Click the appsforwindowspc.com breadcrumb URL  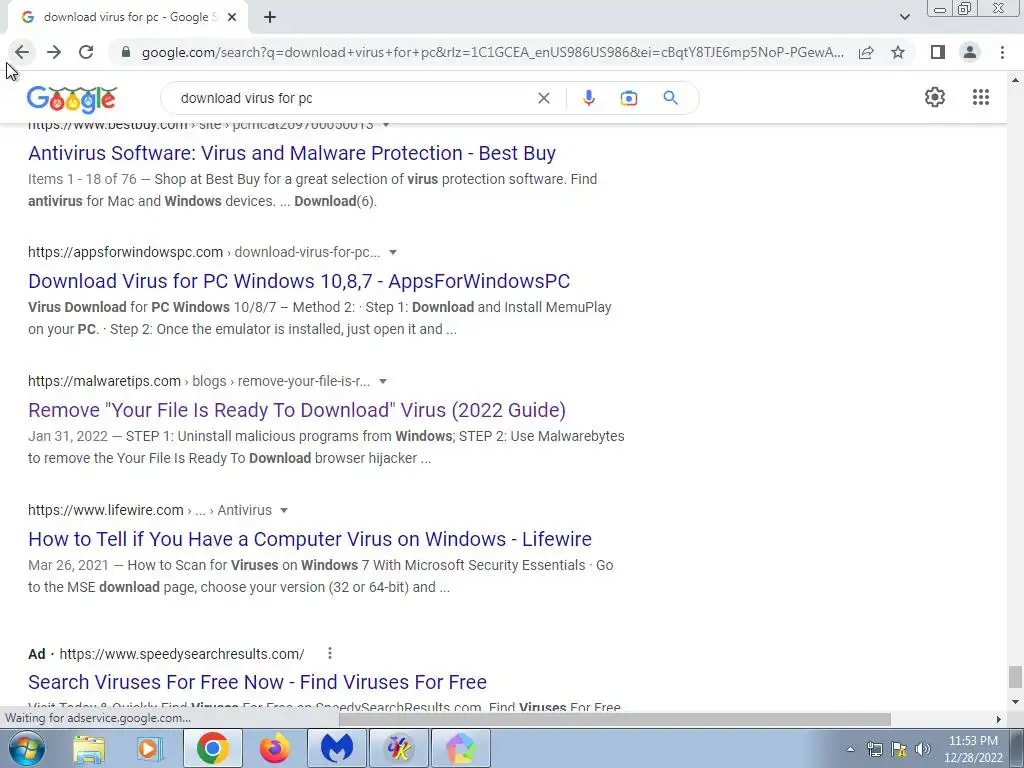(204, 252)
